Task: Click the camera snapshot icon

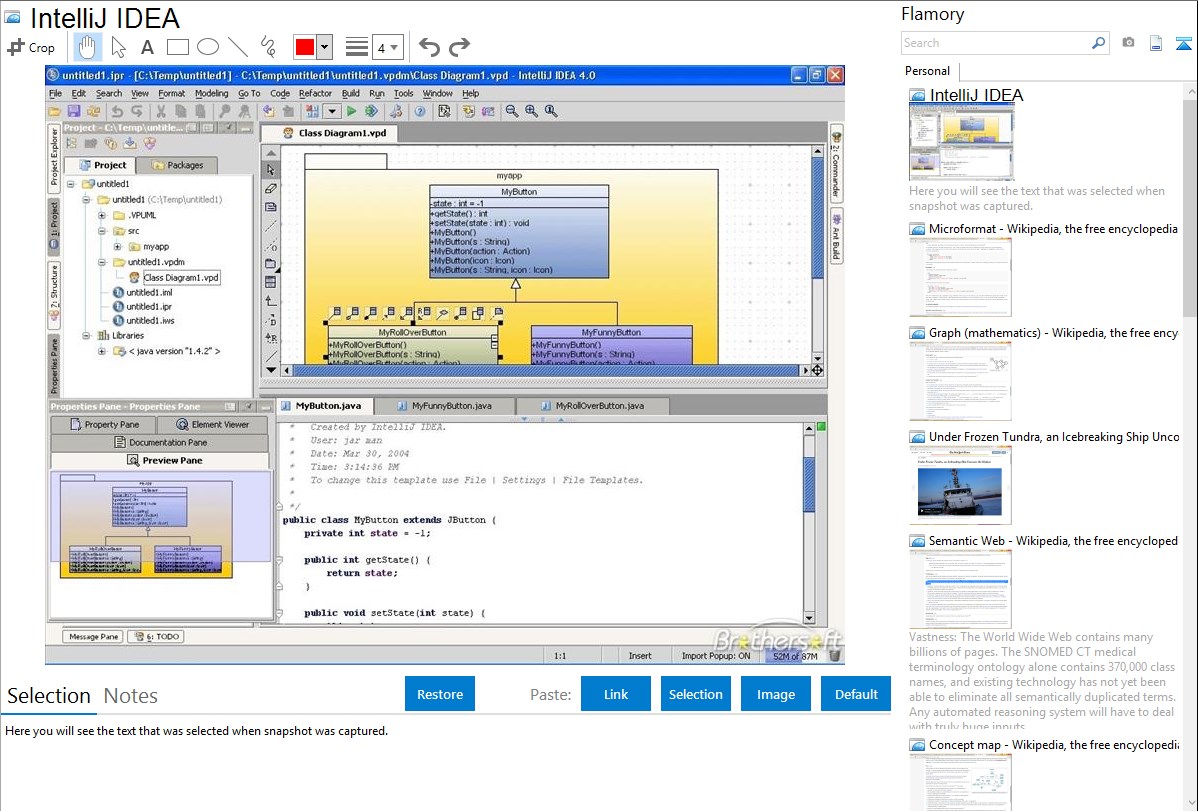Action: coord(1128,43)
